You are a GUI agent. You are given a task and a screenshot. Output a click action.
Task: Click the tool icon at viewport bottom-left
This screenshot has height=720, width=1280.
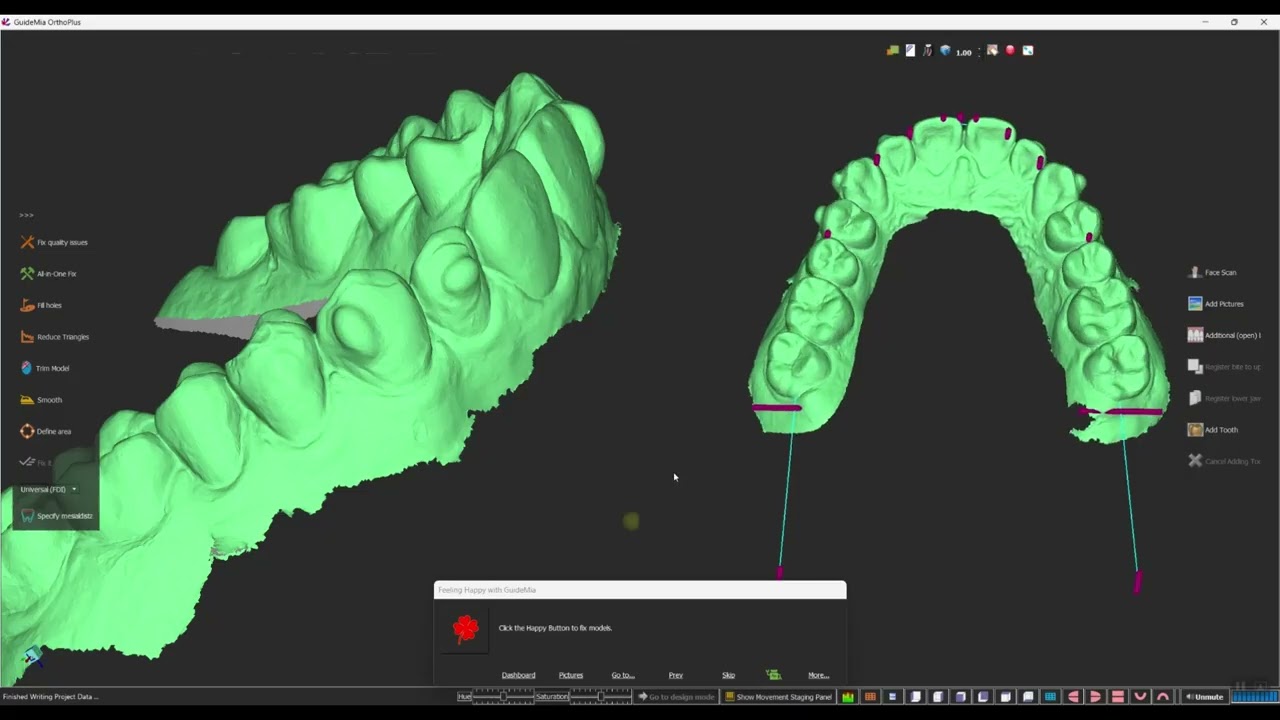tap(31, 656)
